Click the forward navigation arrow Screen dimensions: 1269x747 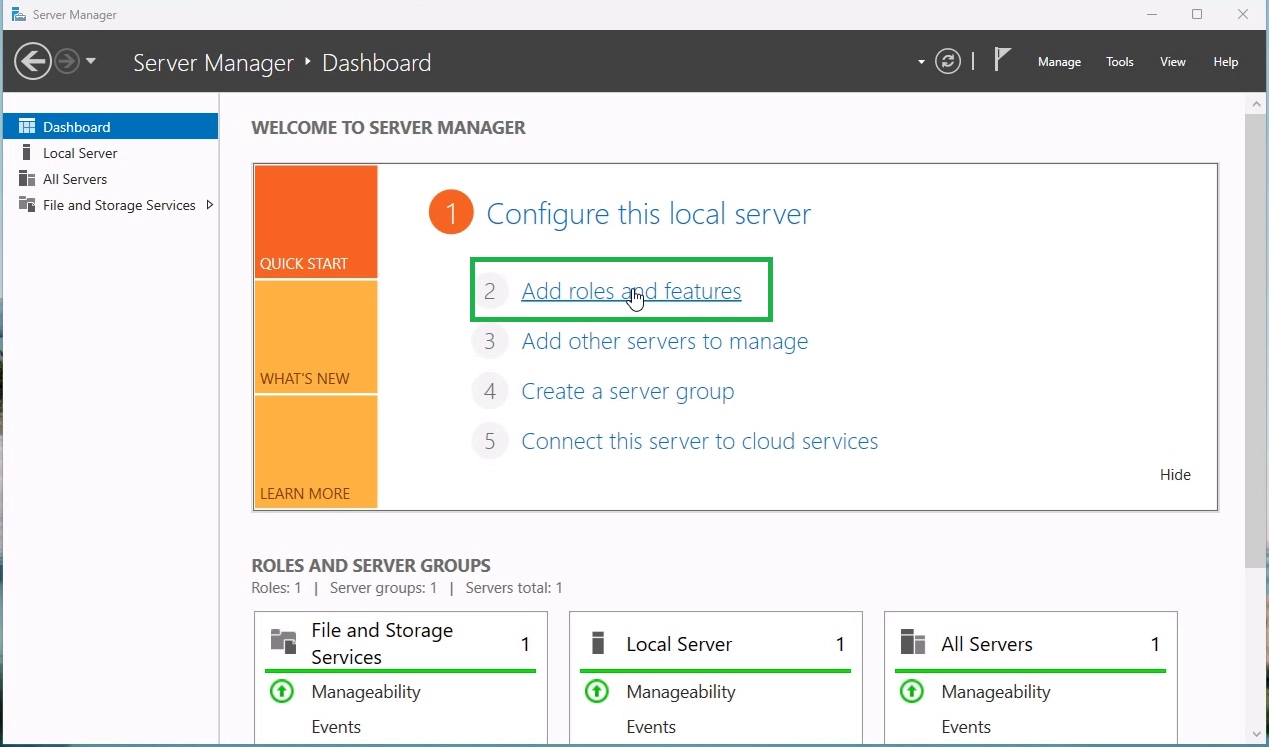coord(67,62)
